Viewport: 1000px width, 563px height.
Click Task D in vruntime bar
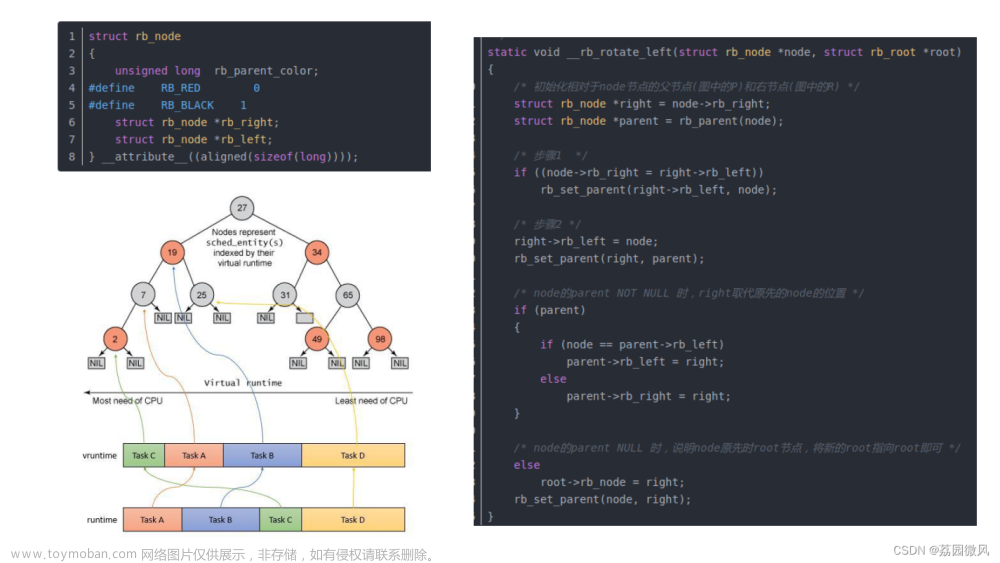point(353,455)
